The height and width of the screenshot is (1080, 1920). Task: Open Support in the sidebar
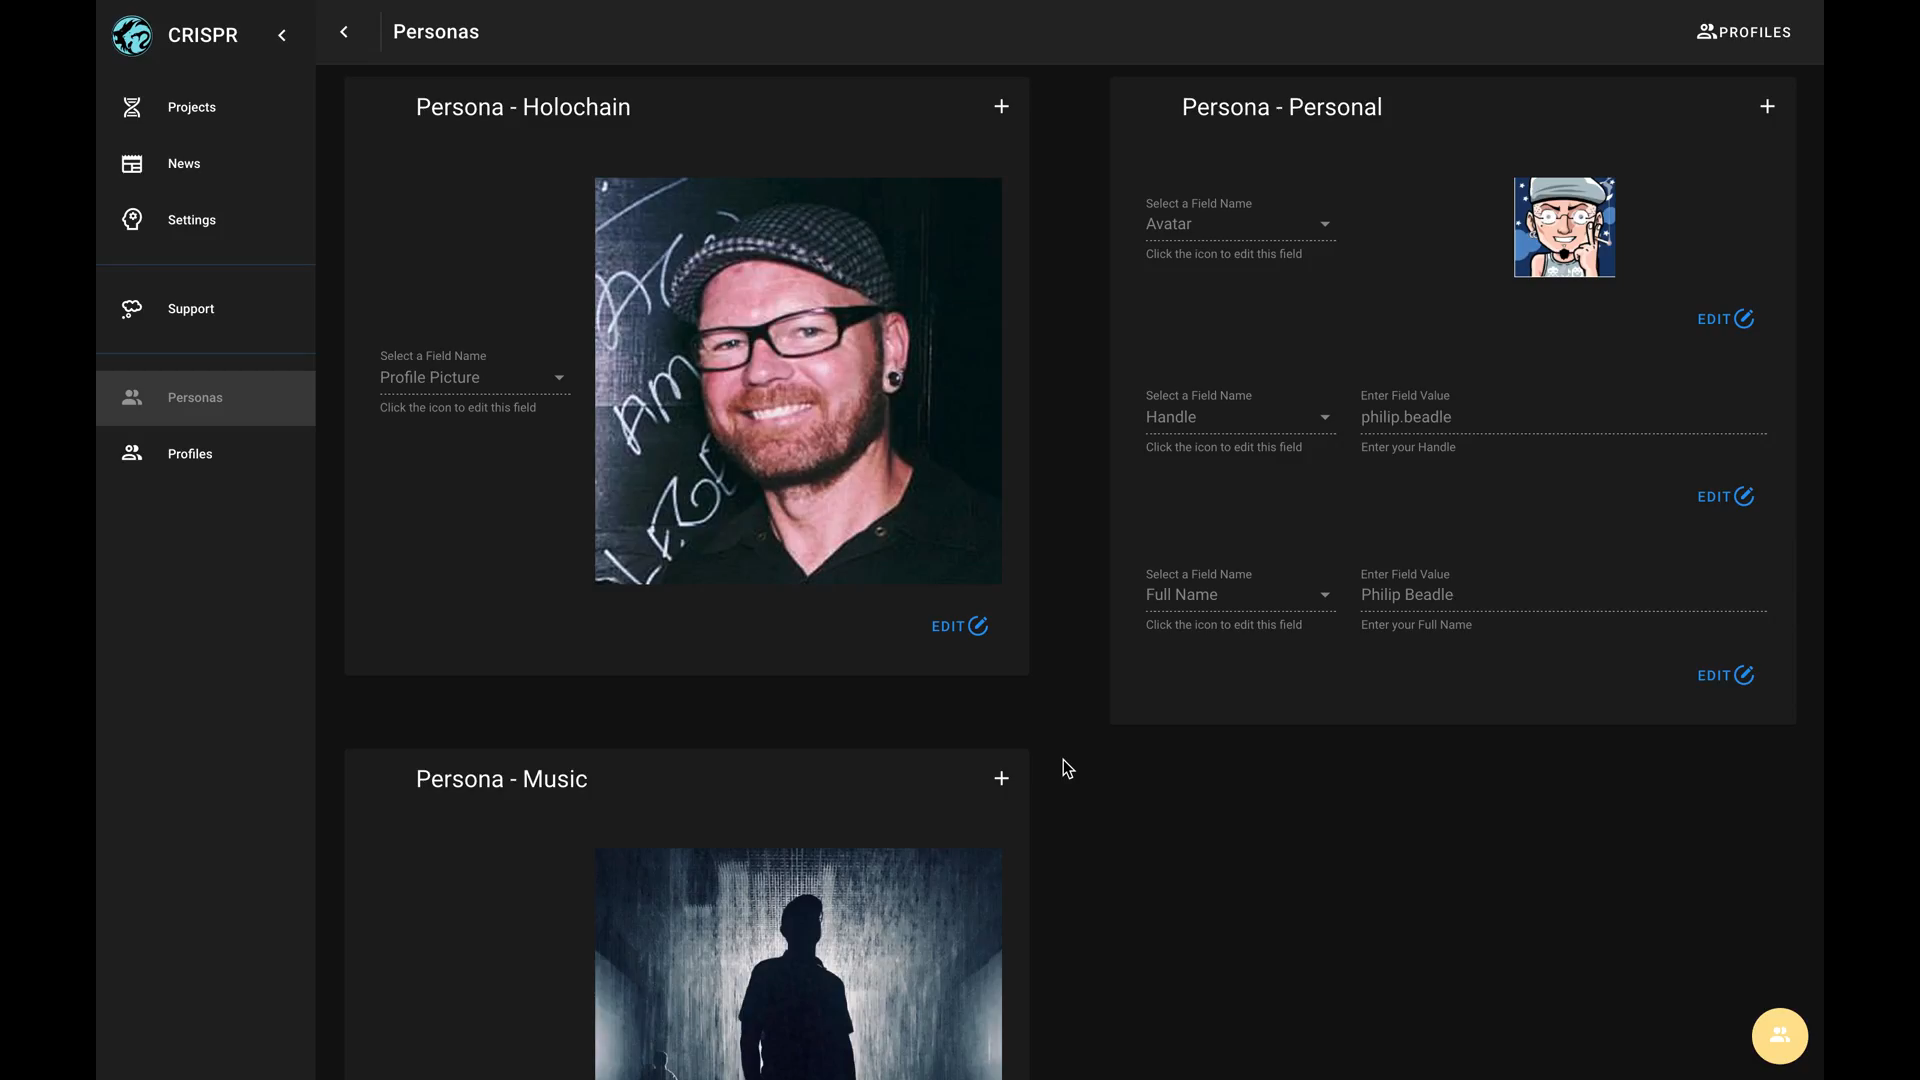pos(190,309)
